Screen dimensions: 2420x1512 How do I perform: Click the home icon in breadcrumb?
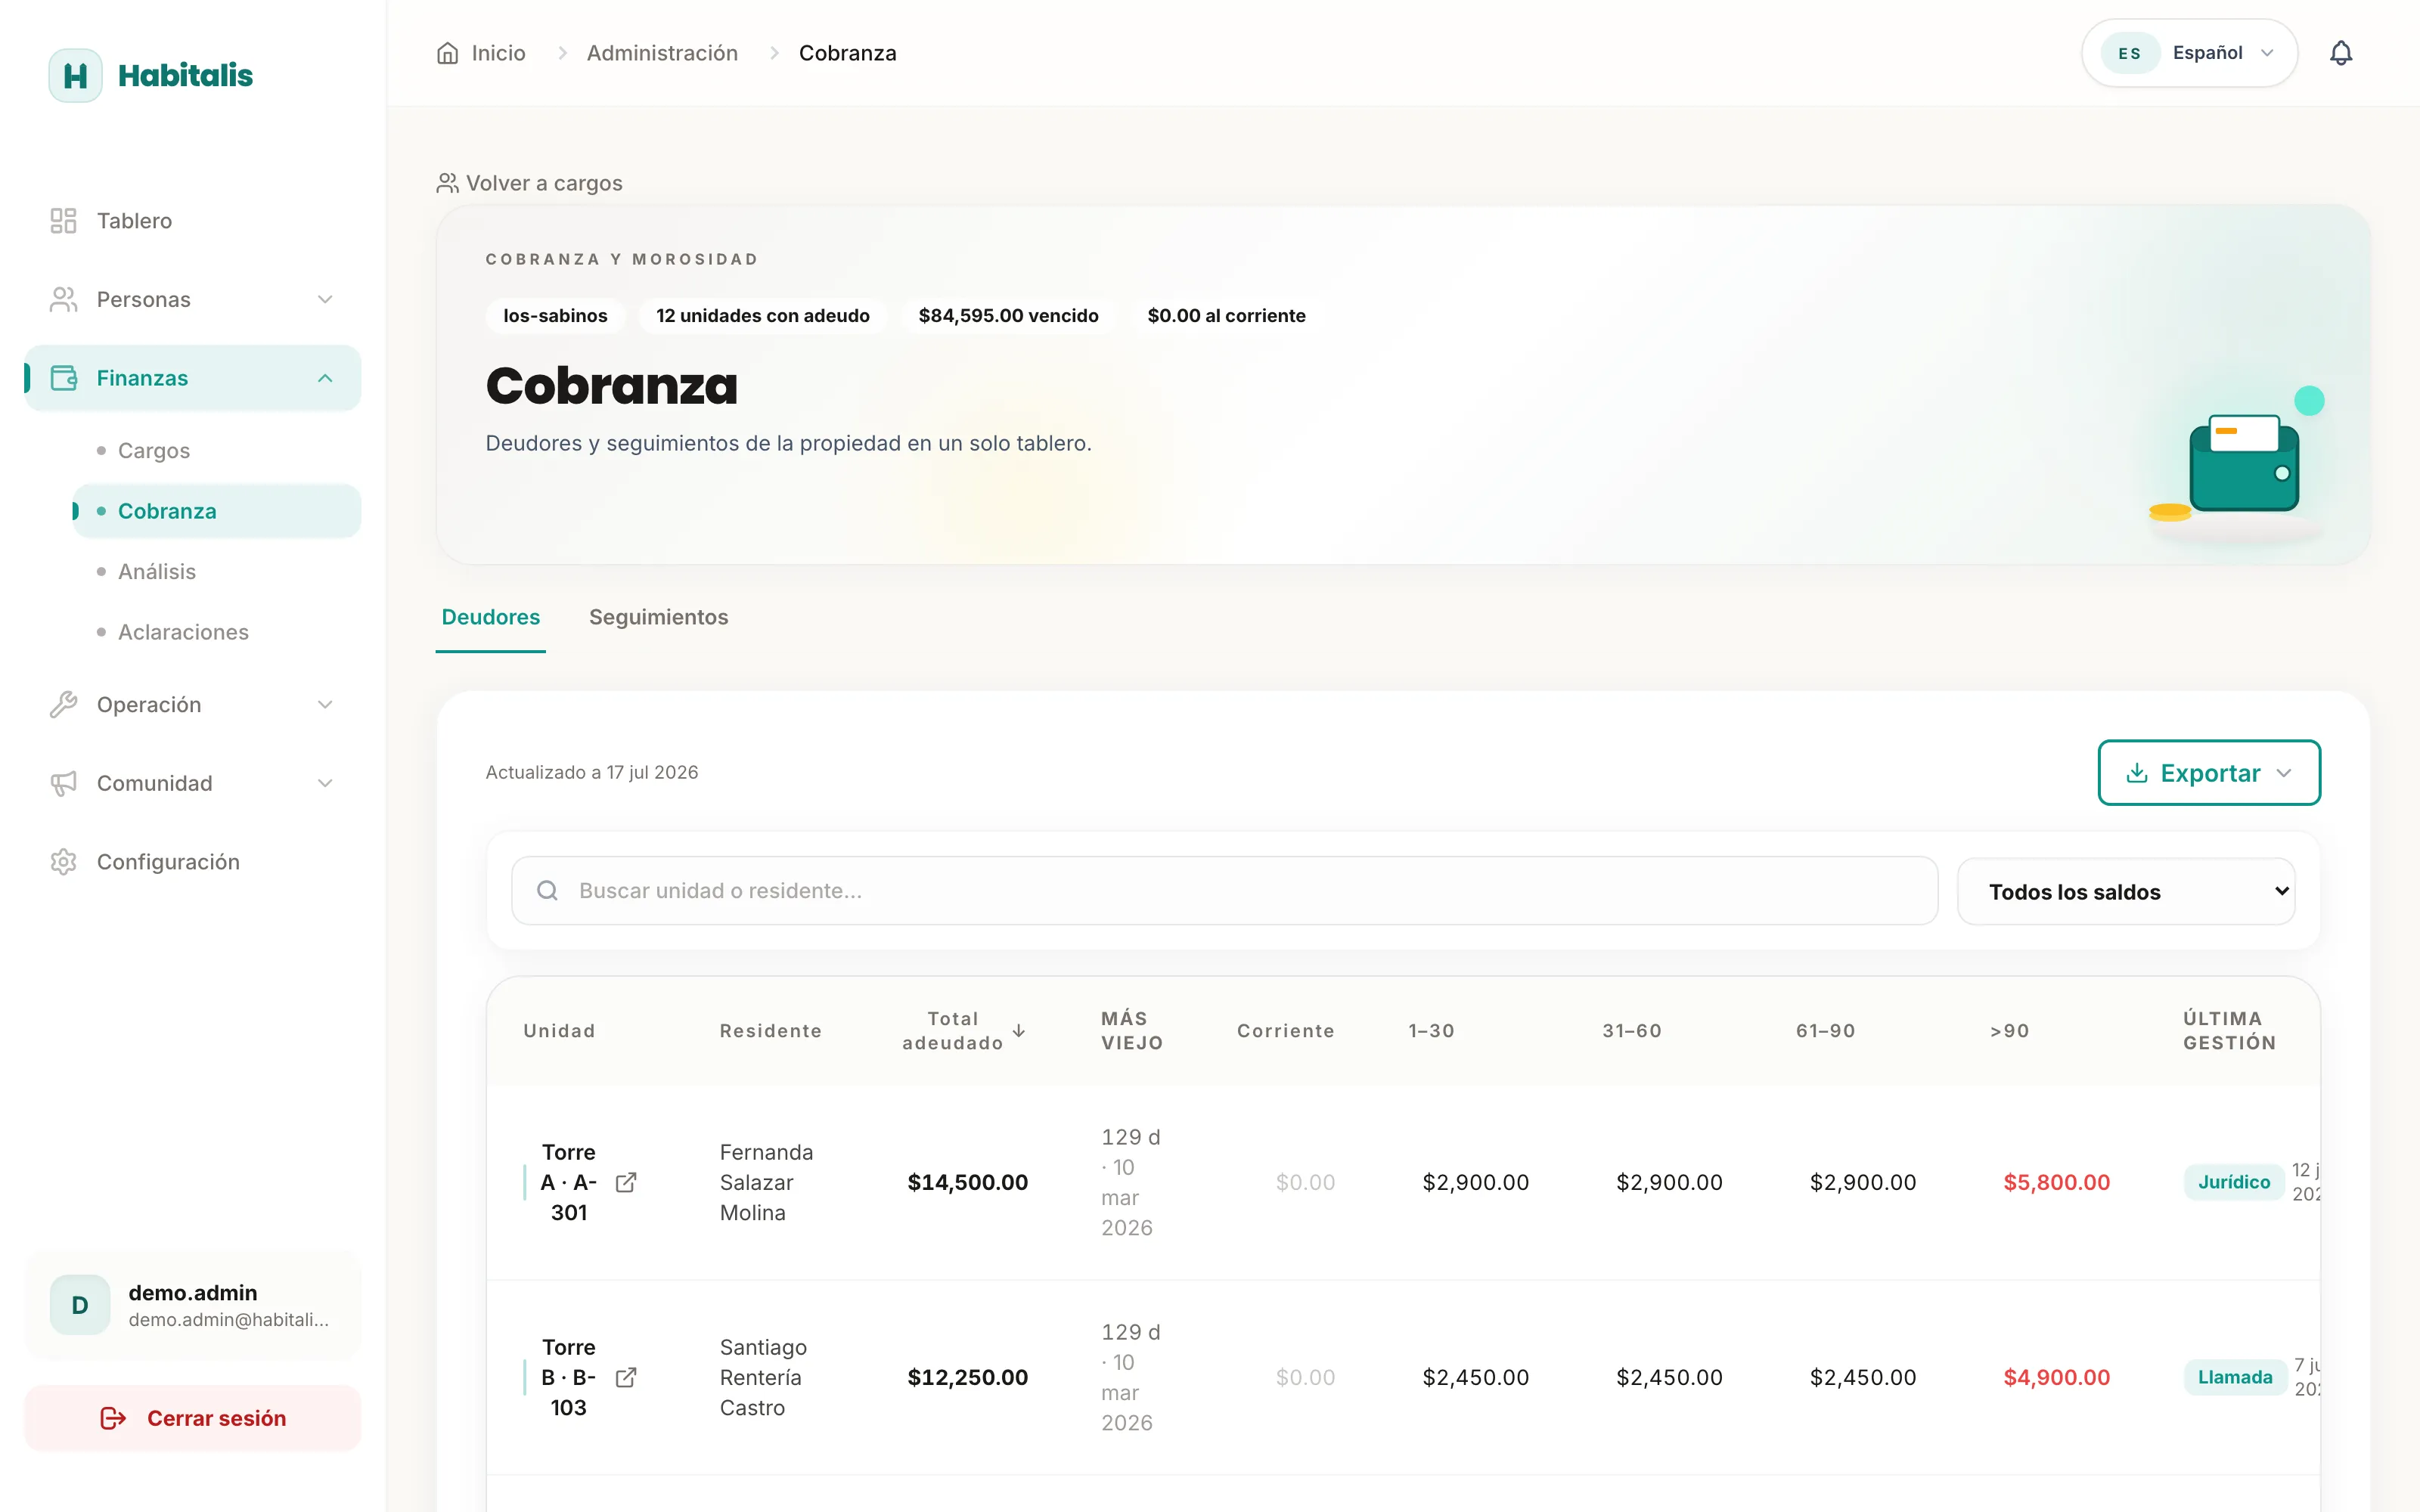pos(447,53)
